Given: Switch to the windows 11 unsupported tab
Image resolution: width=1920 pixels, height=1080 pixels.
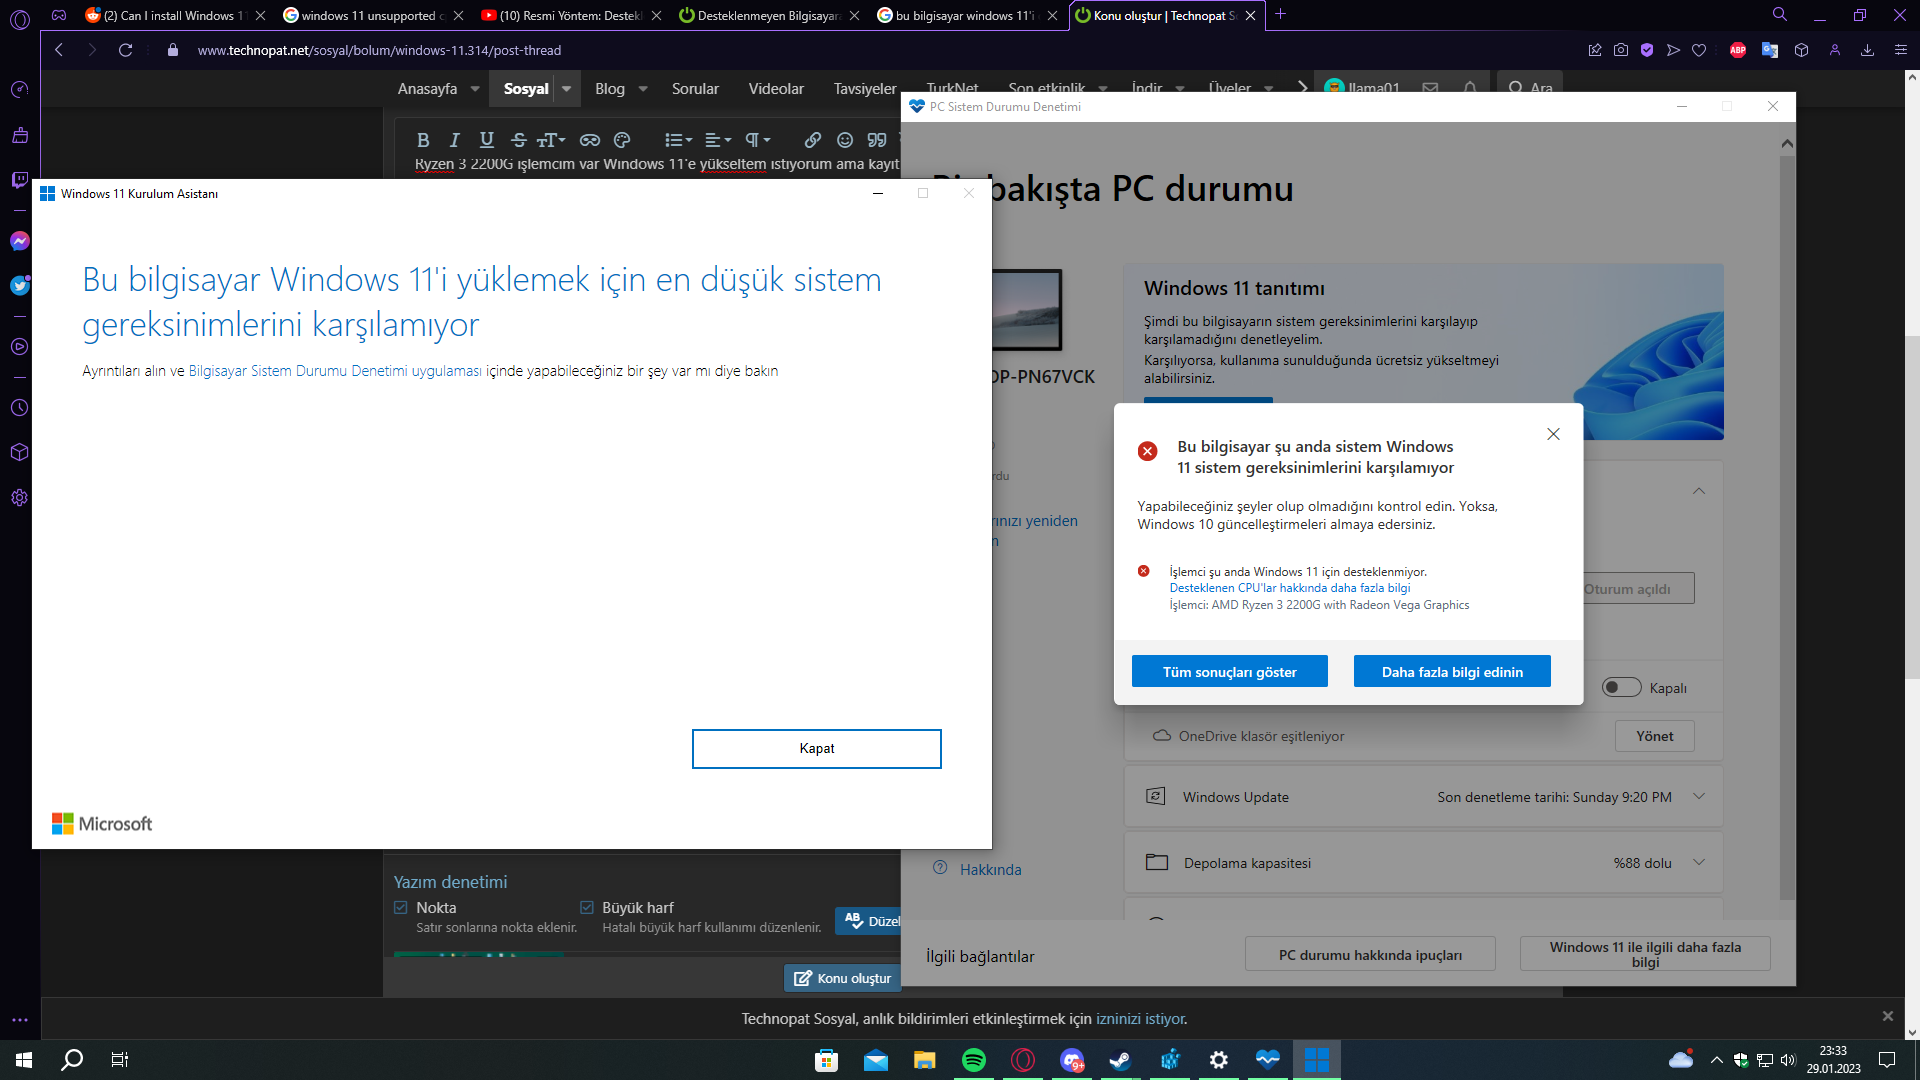Looking at the screenshot, I should pyautogui.click(x=368, y=15).
